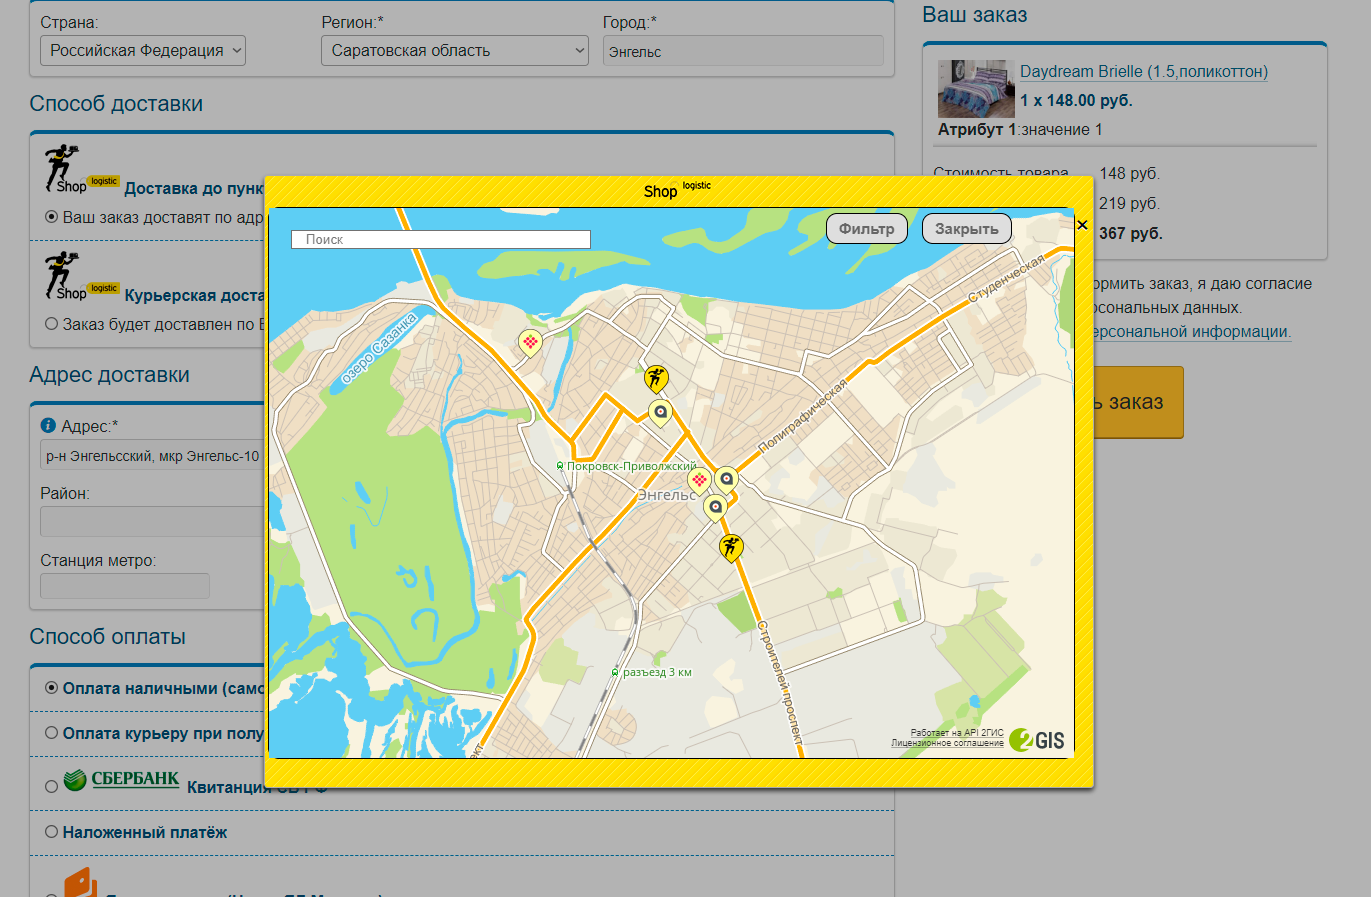
Task: Click the bedding product thumbnail image
Action: pos(976,89)
